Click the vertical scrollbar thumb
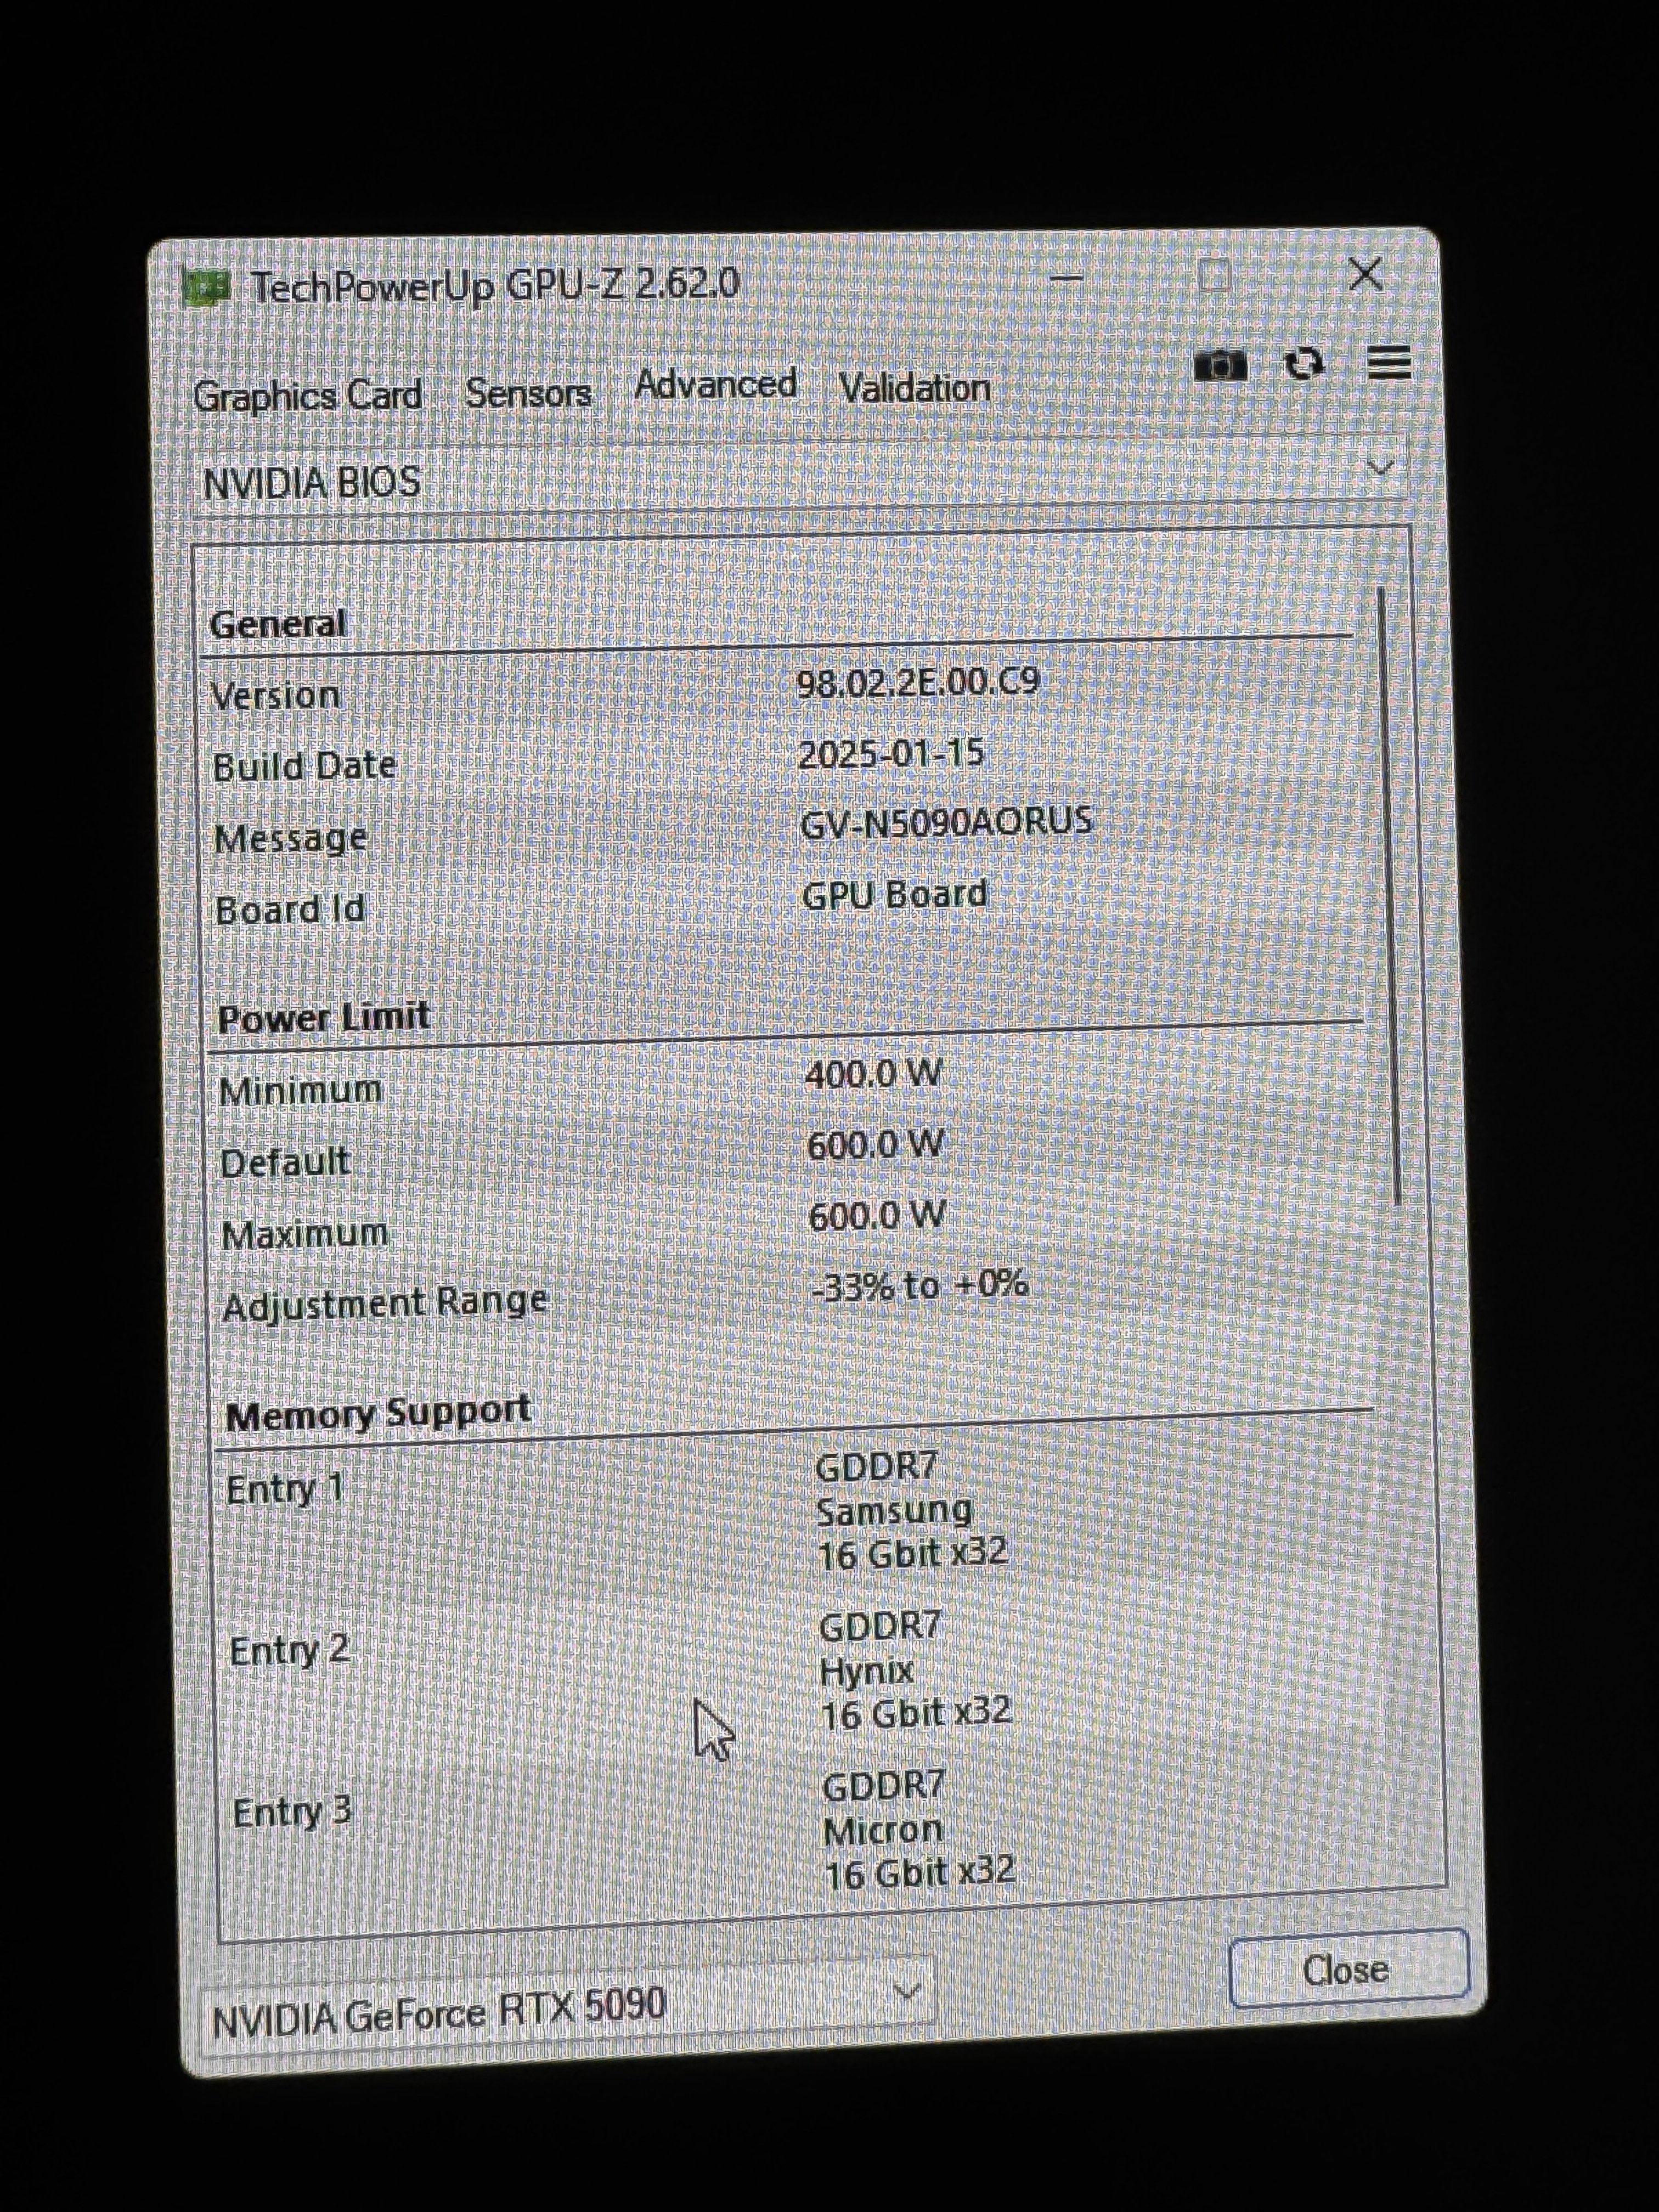Viewport: 1659px width, 2212px height. point(1389,900)
